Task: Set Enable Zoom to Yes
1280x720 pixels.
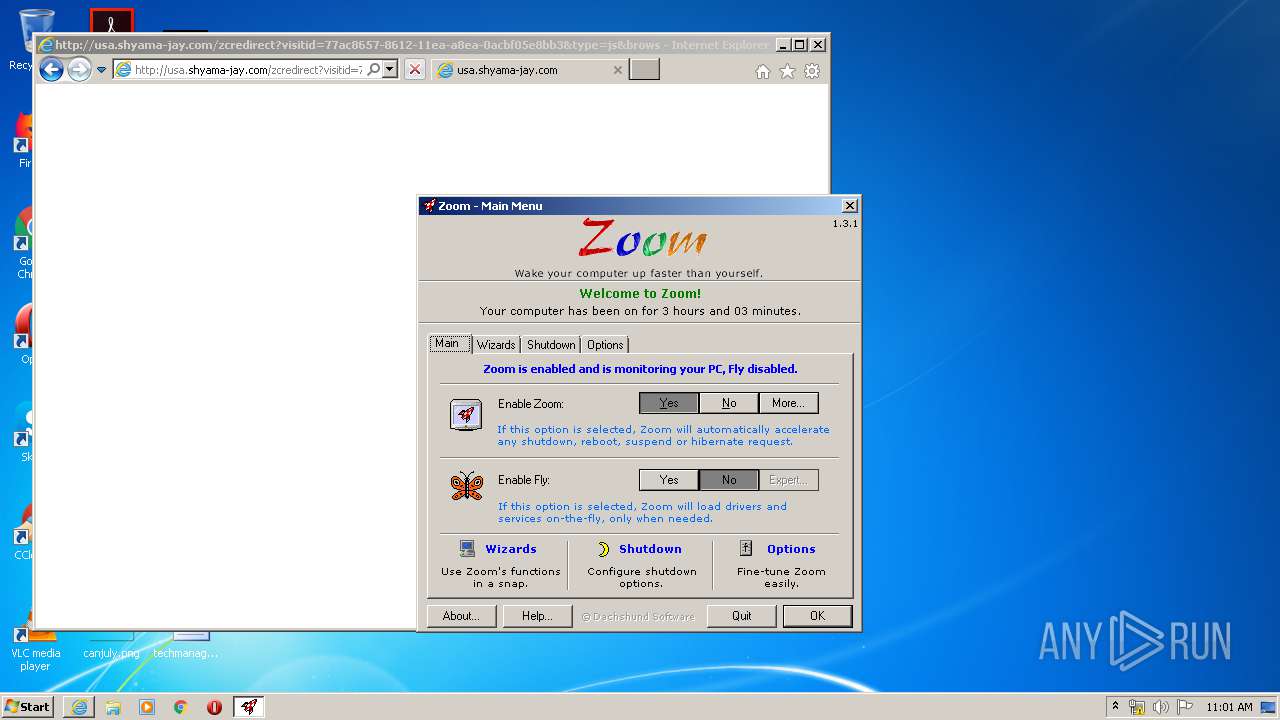Action: pyautogui.click(x=669, y=403)
